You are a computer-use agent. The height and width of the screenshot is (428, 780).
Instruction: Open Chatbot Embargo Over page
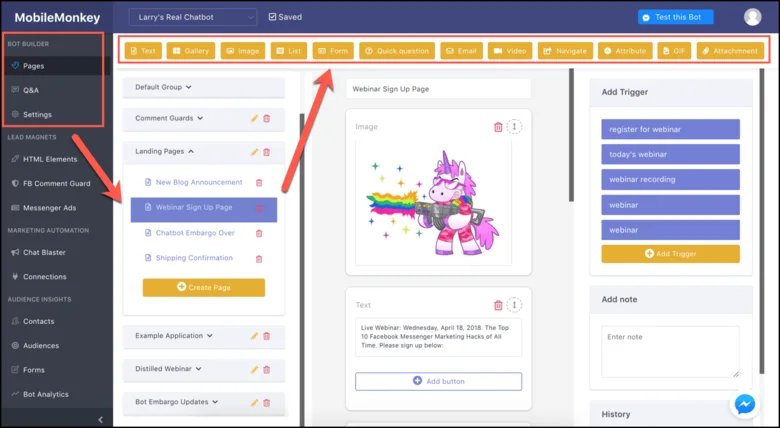(x=195, y=233)
